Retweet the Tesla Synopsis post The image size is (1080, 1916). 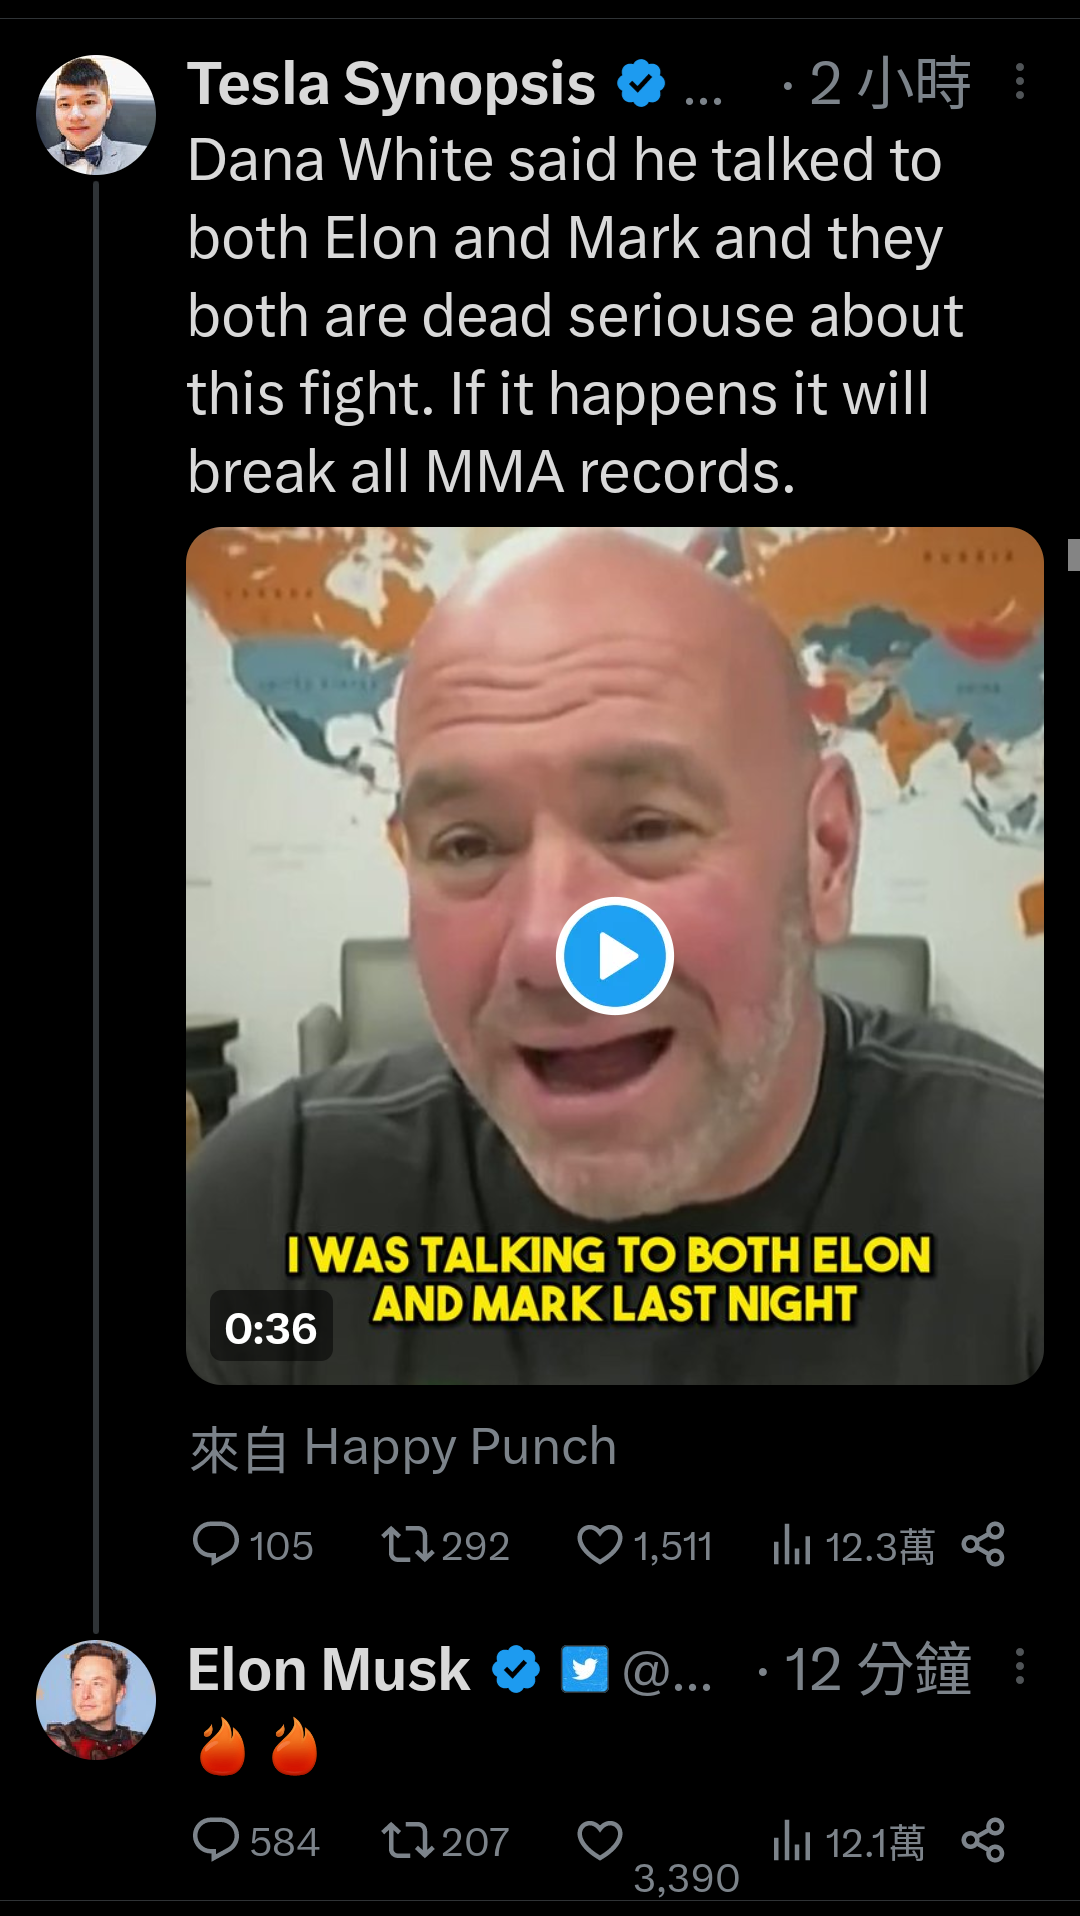point(407,1544)
